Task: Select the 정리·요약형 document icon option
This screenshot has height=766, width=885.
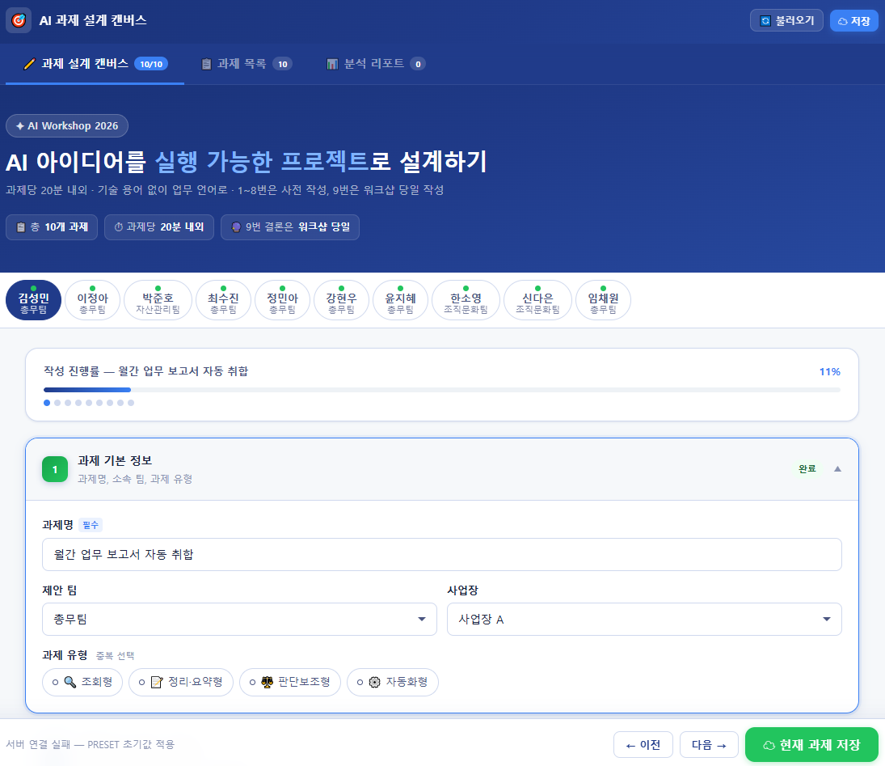Action: pos(181,682)
